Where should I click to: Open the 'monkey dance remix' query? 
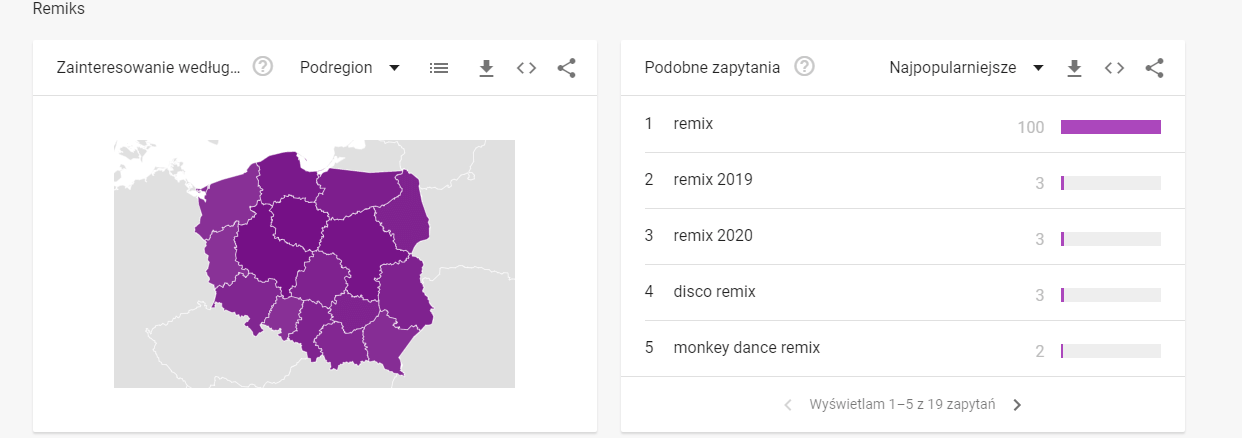coord(746,348)
